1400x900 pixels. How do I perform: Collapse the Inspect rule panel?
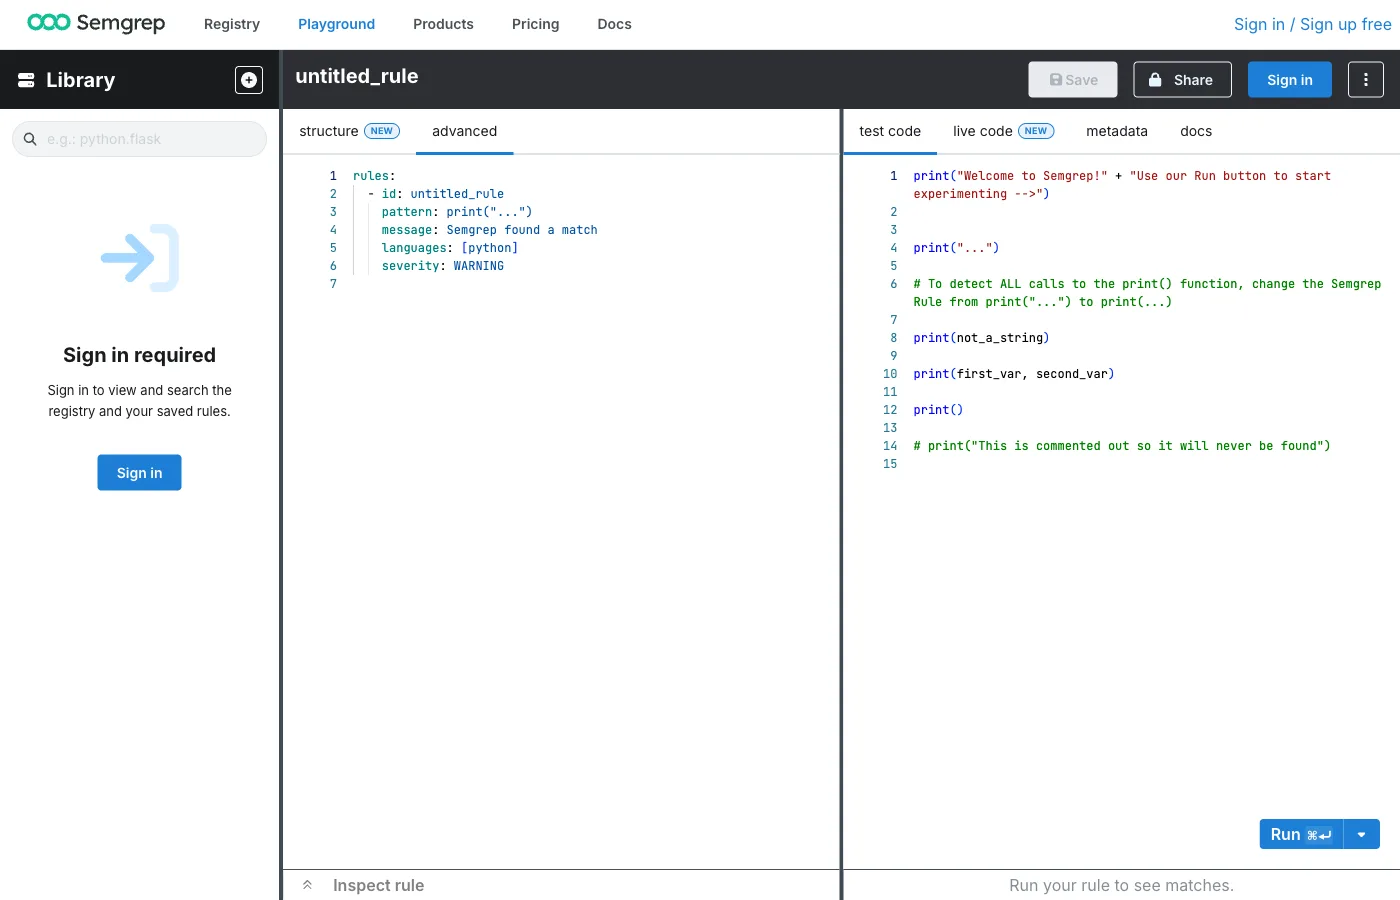tap(307, 885)
